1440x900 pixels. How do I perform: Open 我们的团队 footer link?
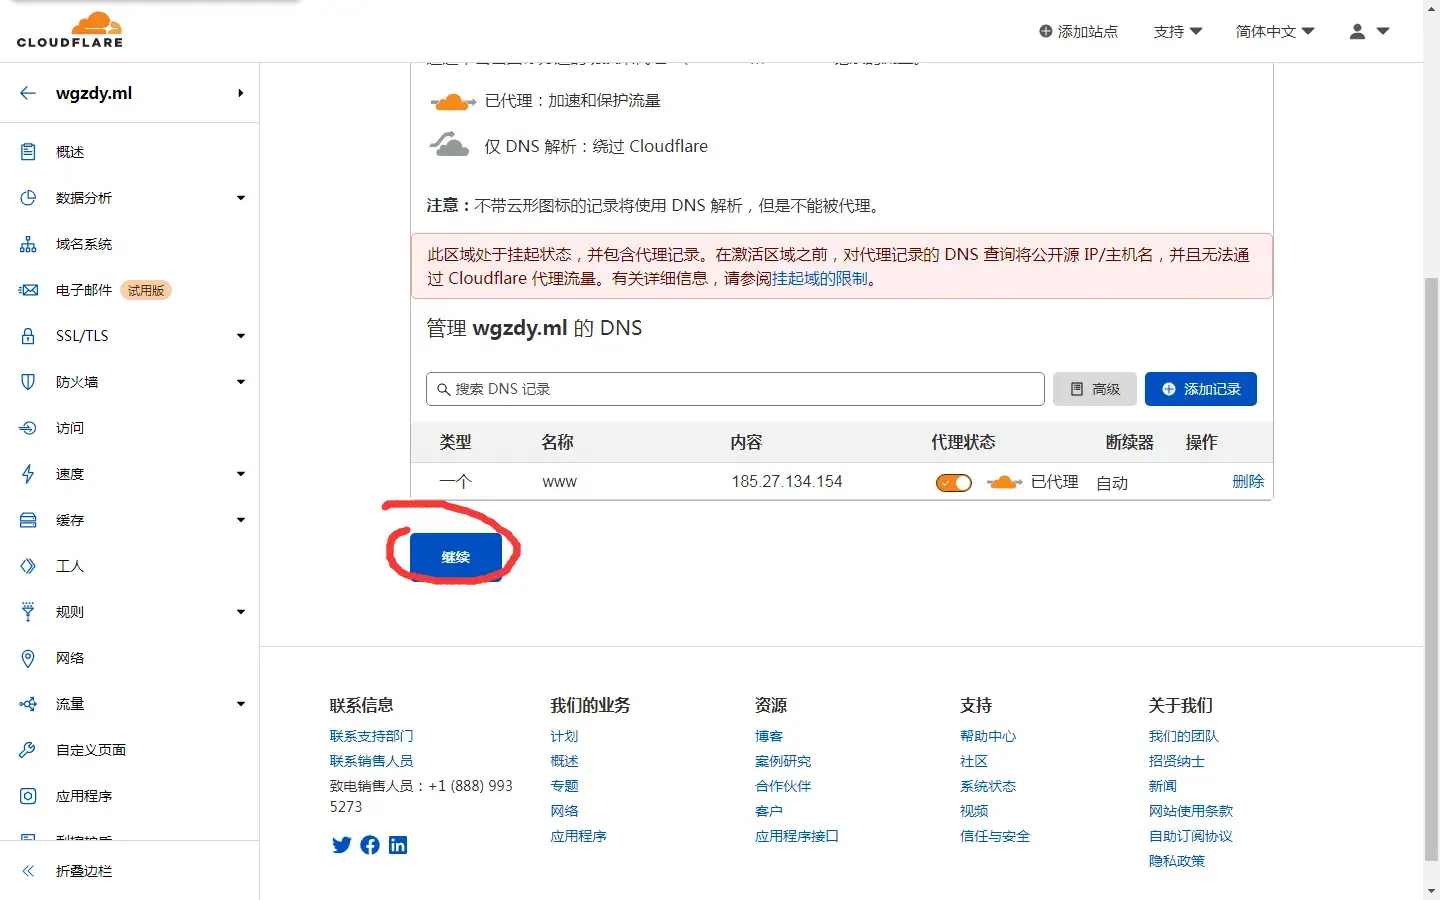pyautogui.click(x=1184, y=736)
